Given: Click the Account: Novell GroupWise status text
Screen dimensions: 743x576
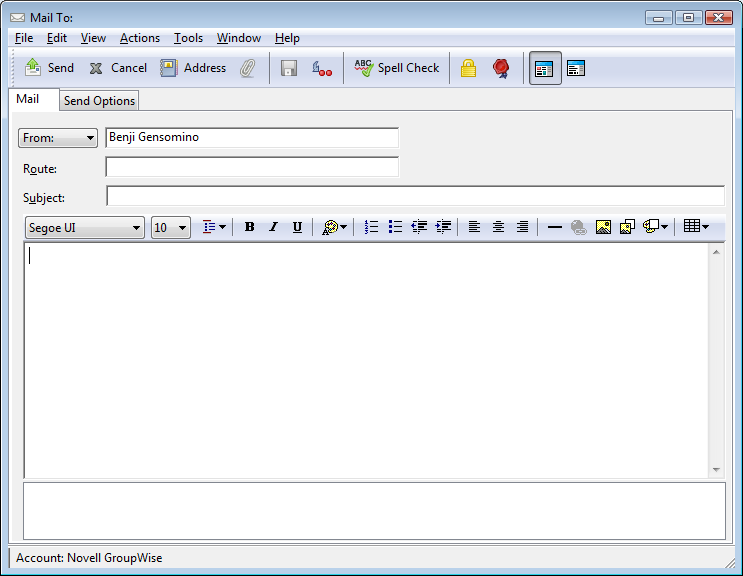Looking at the screenshot, I should [89, 558].
